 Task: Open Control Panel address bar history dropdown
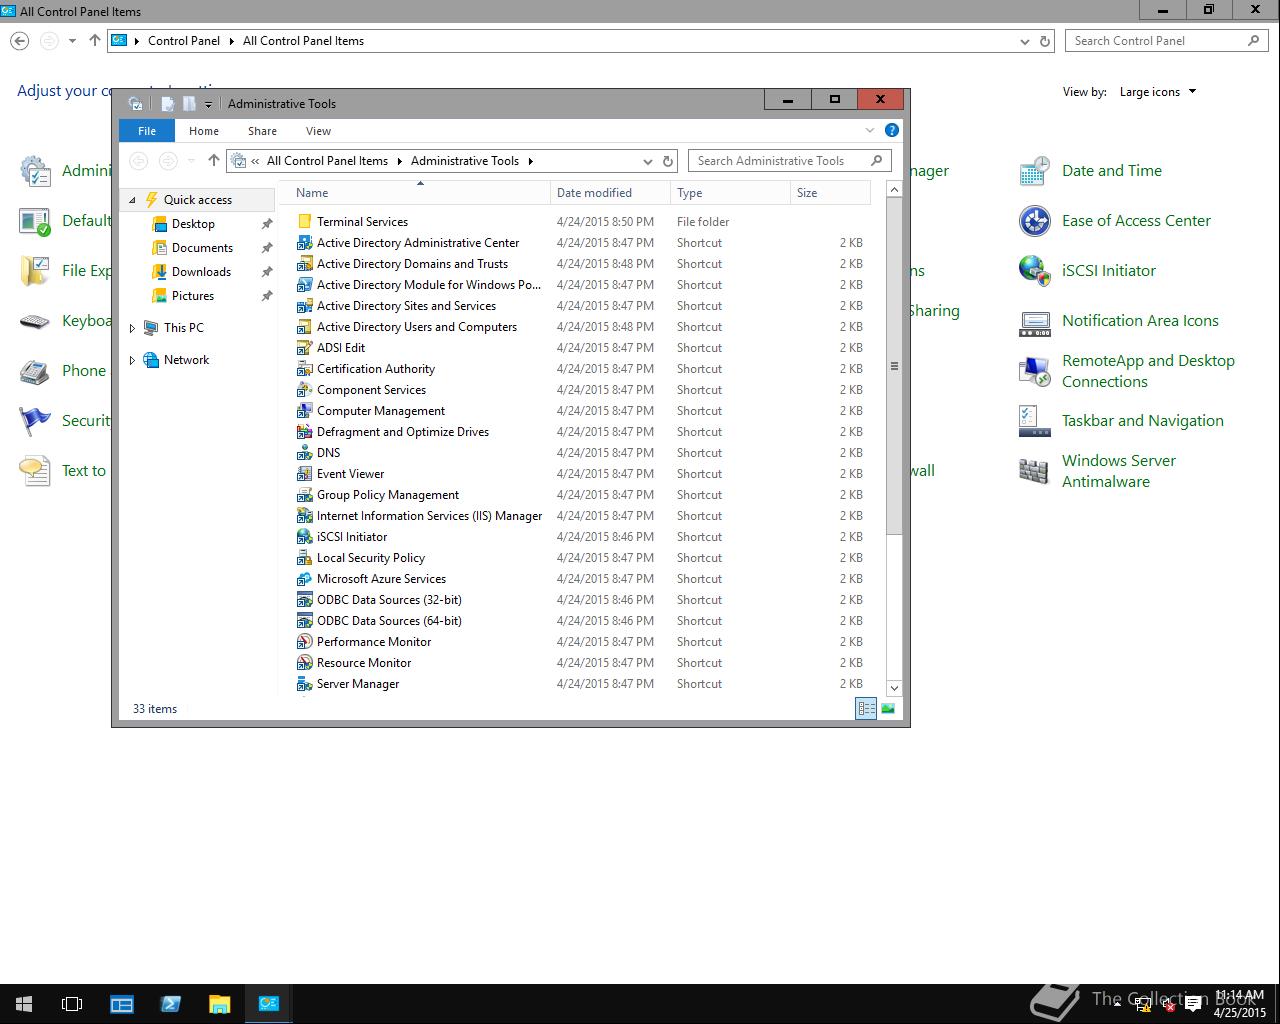(x=1024, y=41)
